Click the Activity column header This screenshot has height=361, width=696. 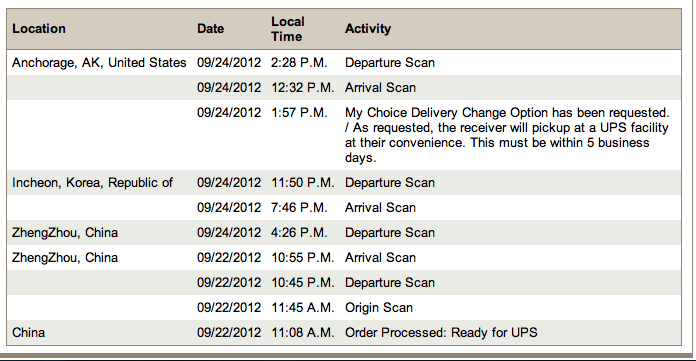(x=368, y=29)
